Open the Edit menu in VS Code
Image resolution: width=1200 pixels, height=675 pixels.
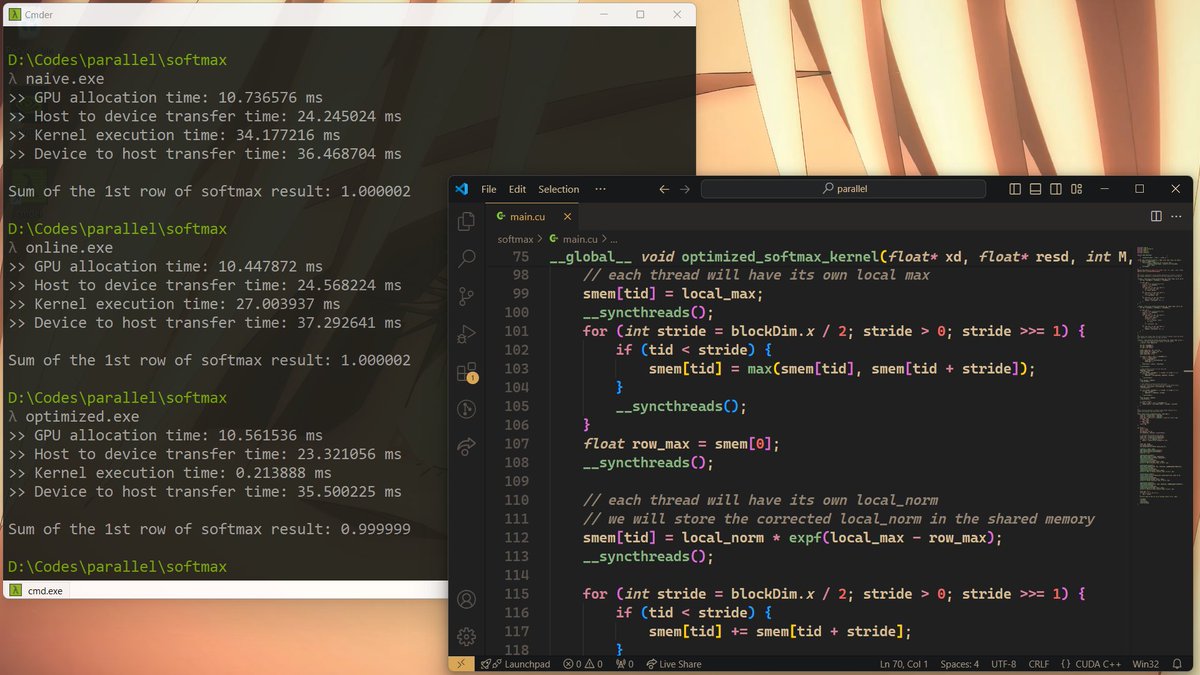(x=517, y=189)
